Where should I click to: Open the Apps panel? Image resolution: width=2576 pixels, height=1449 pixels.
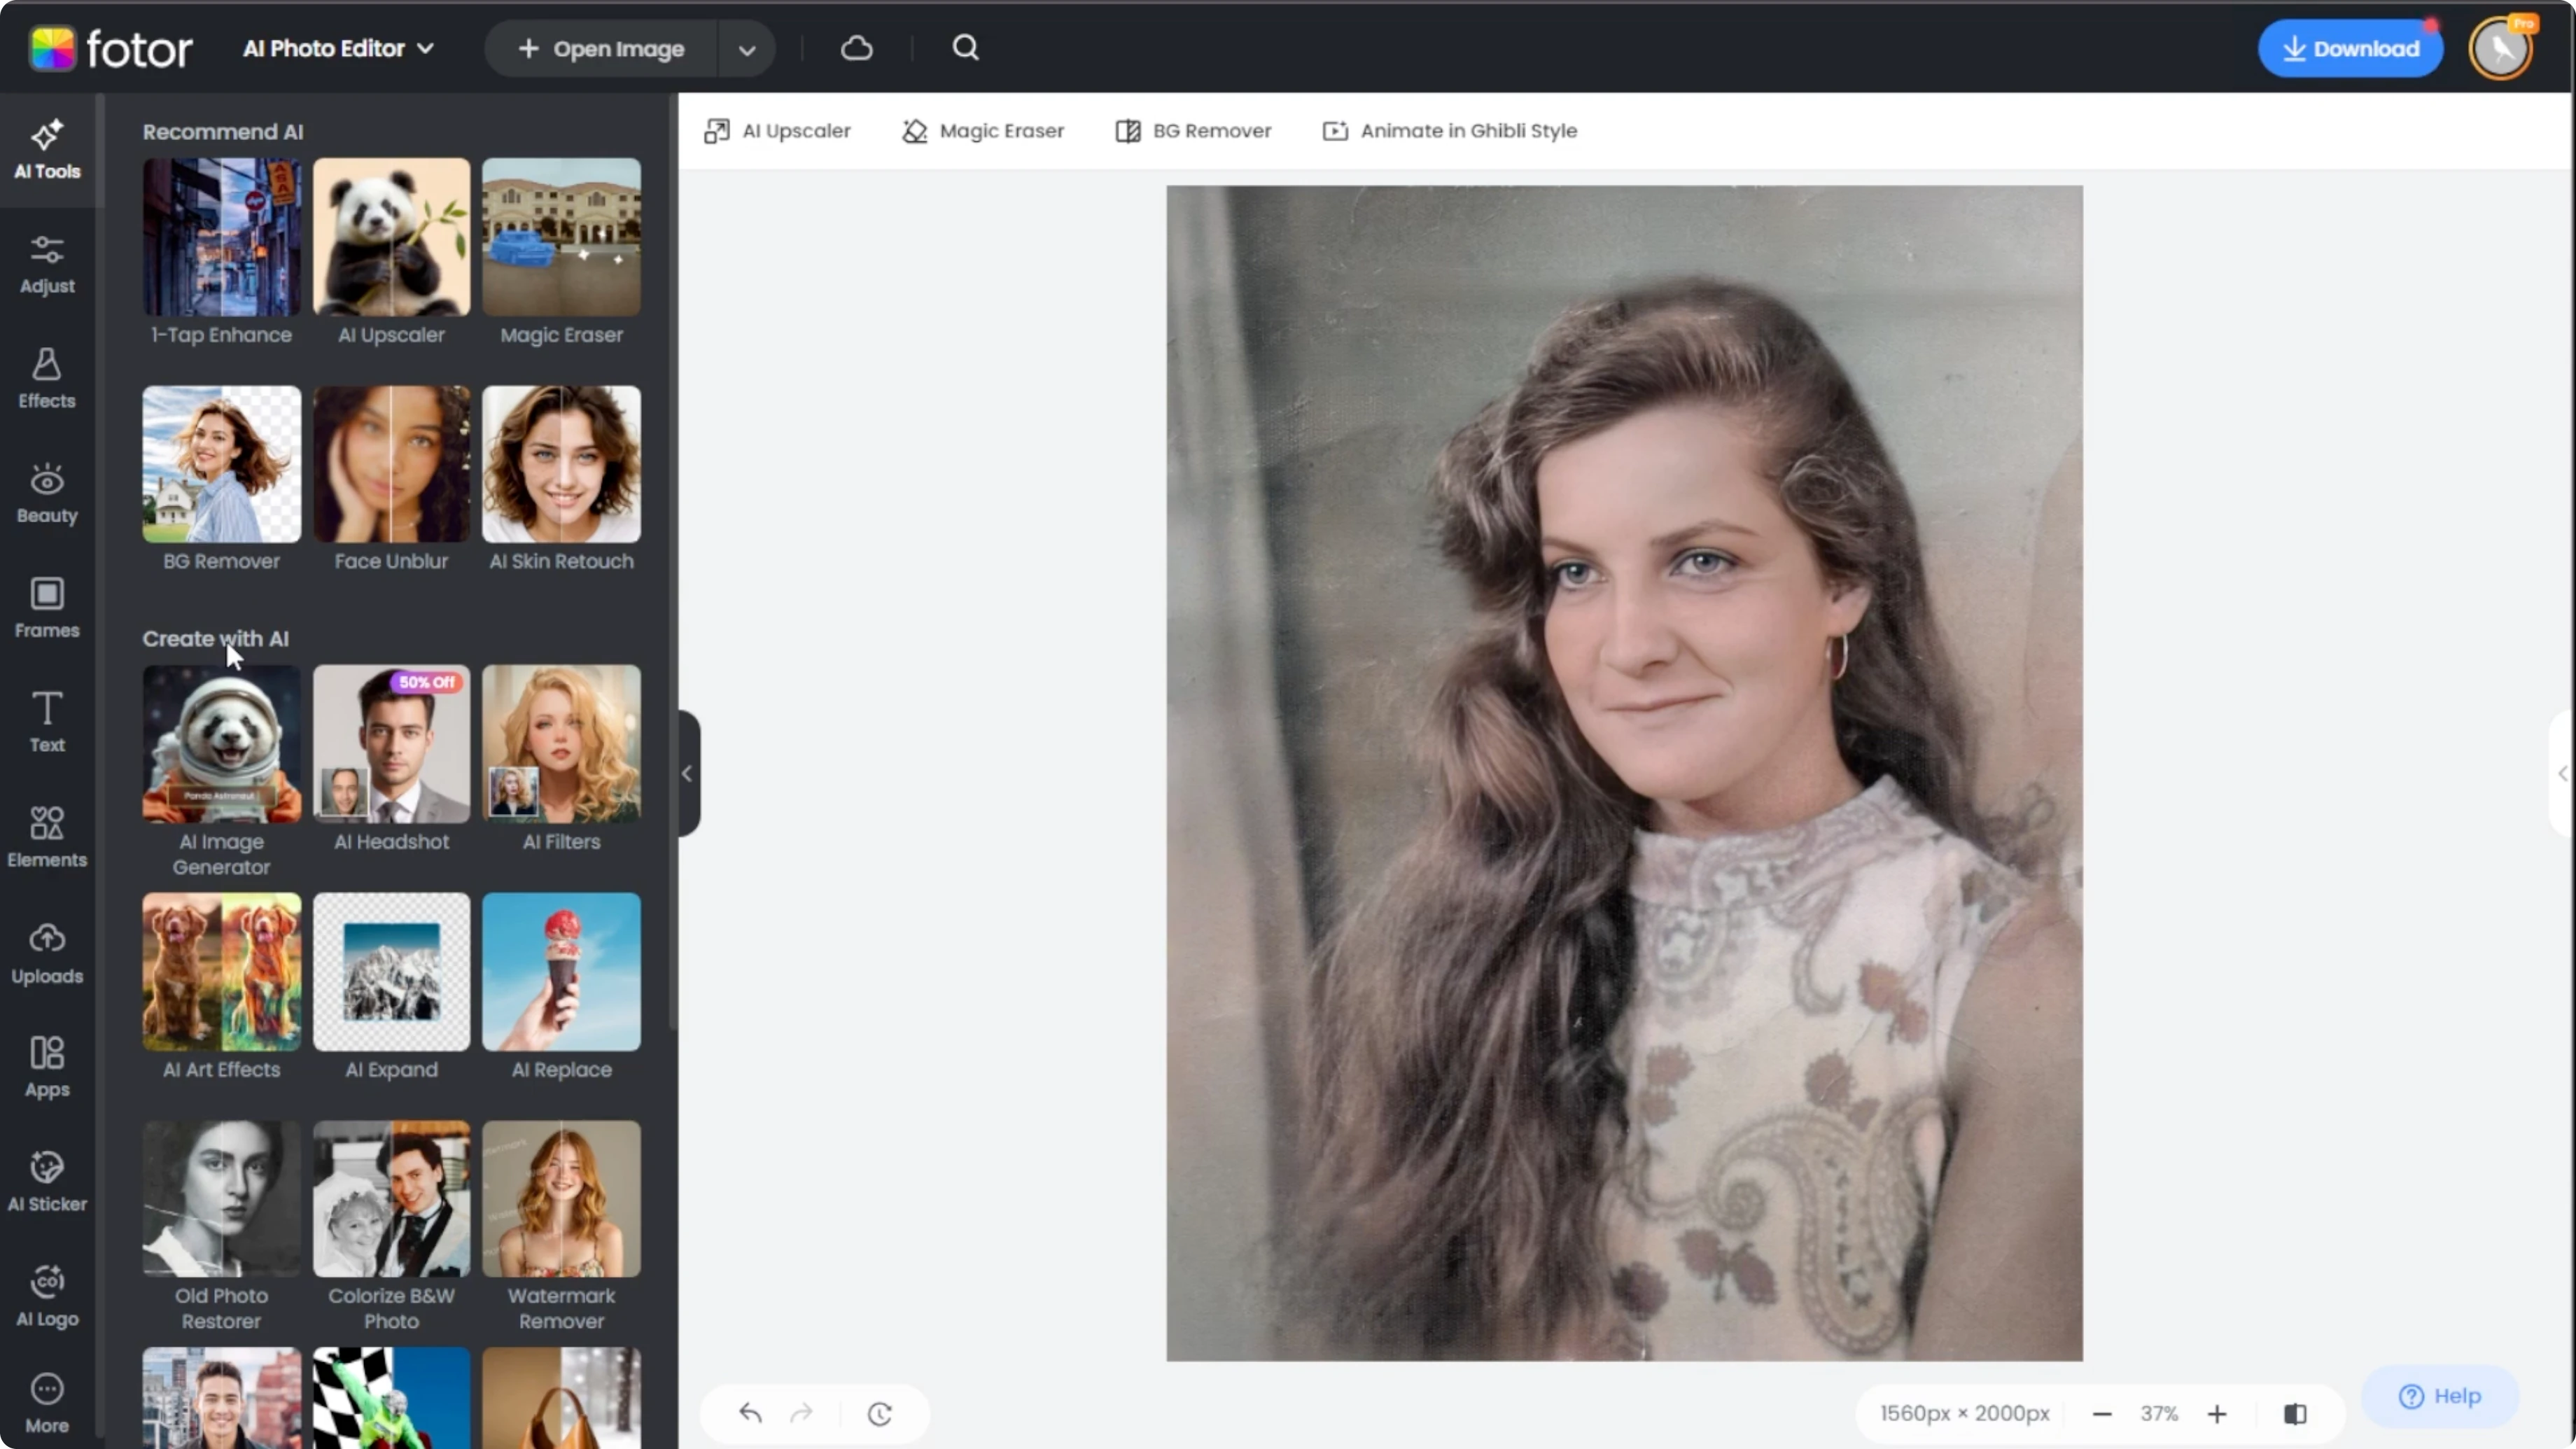[47, 1067]
